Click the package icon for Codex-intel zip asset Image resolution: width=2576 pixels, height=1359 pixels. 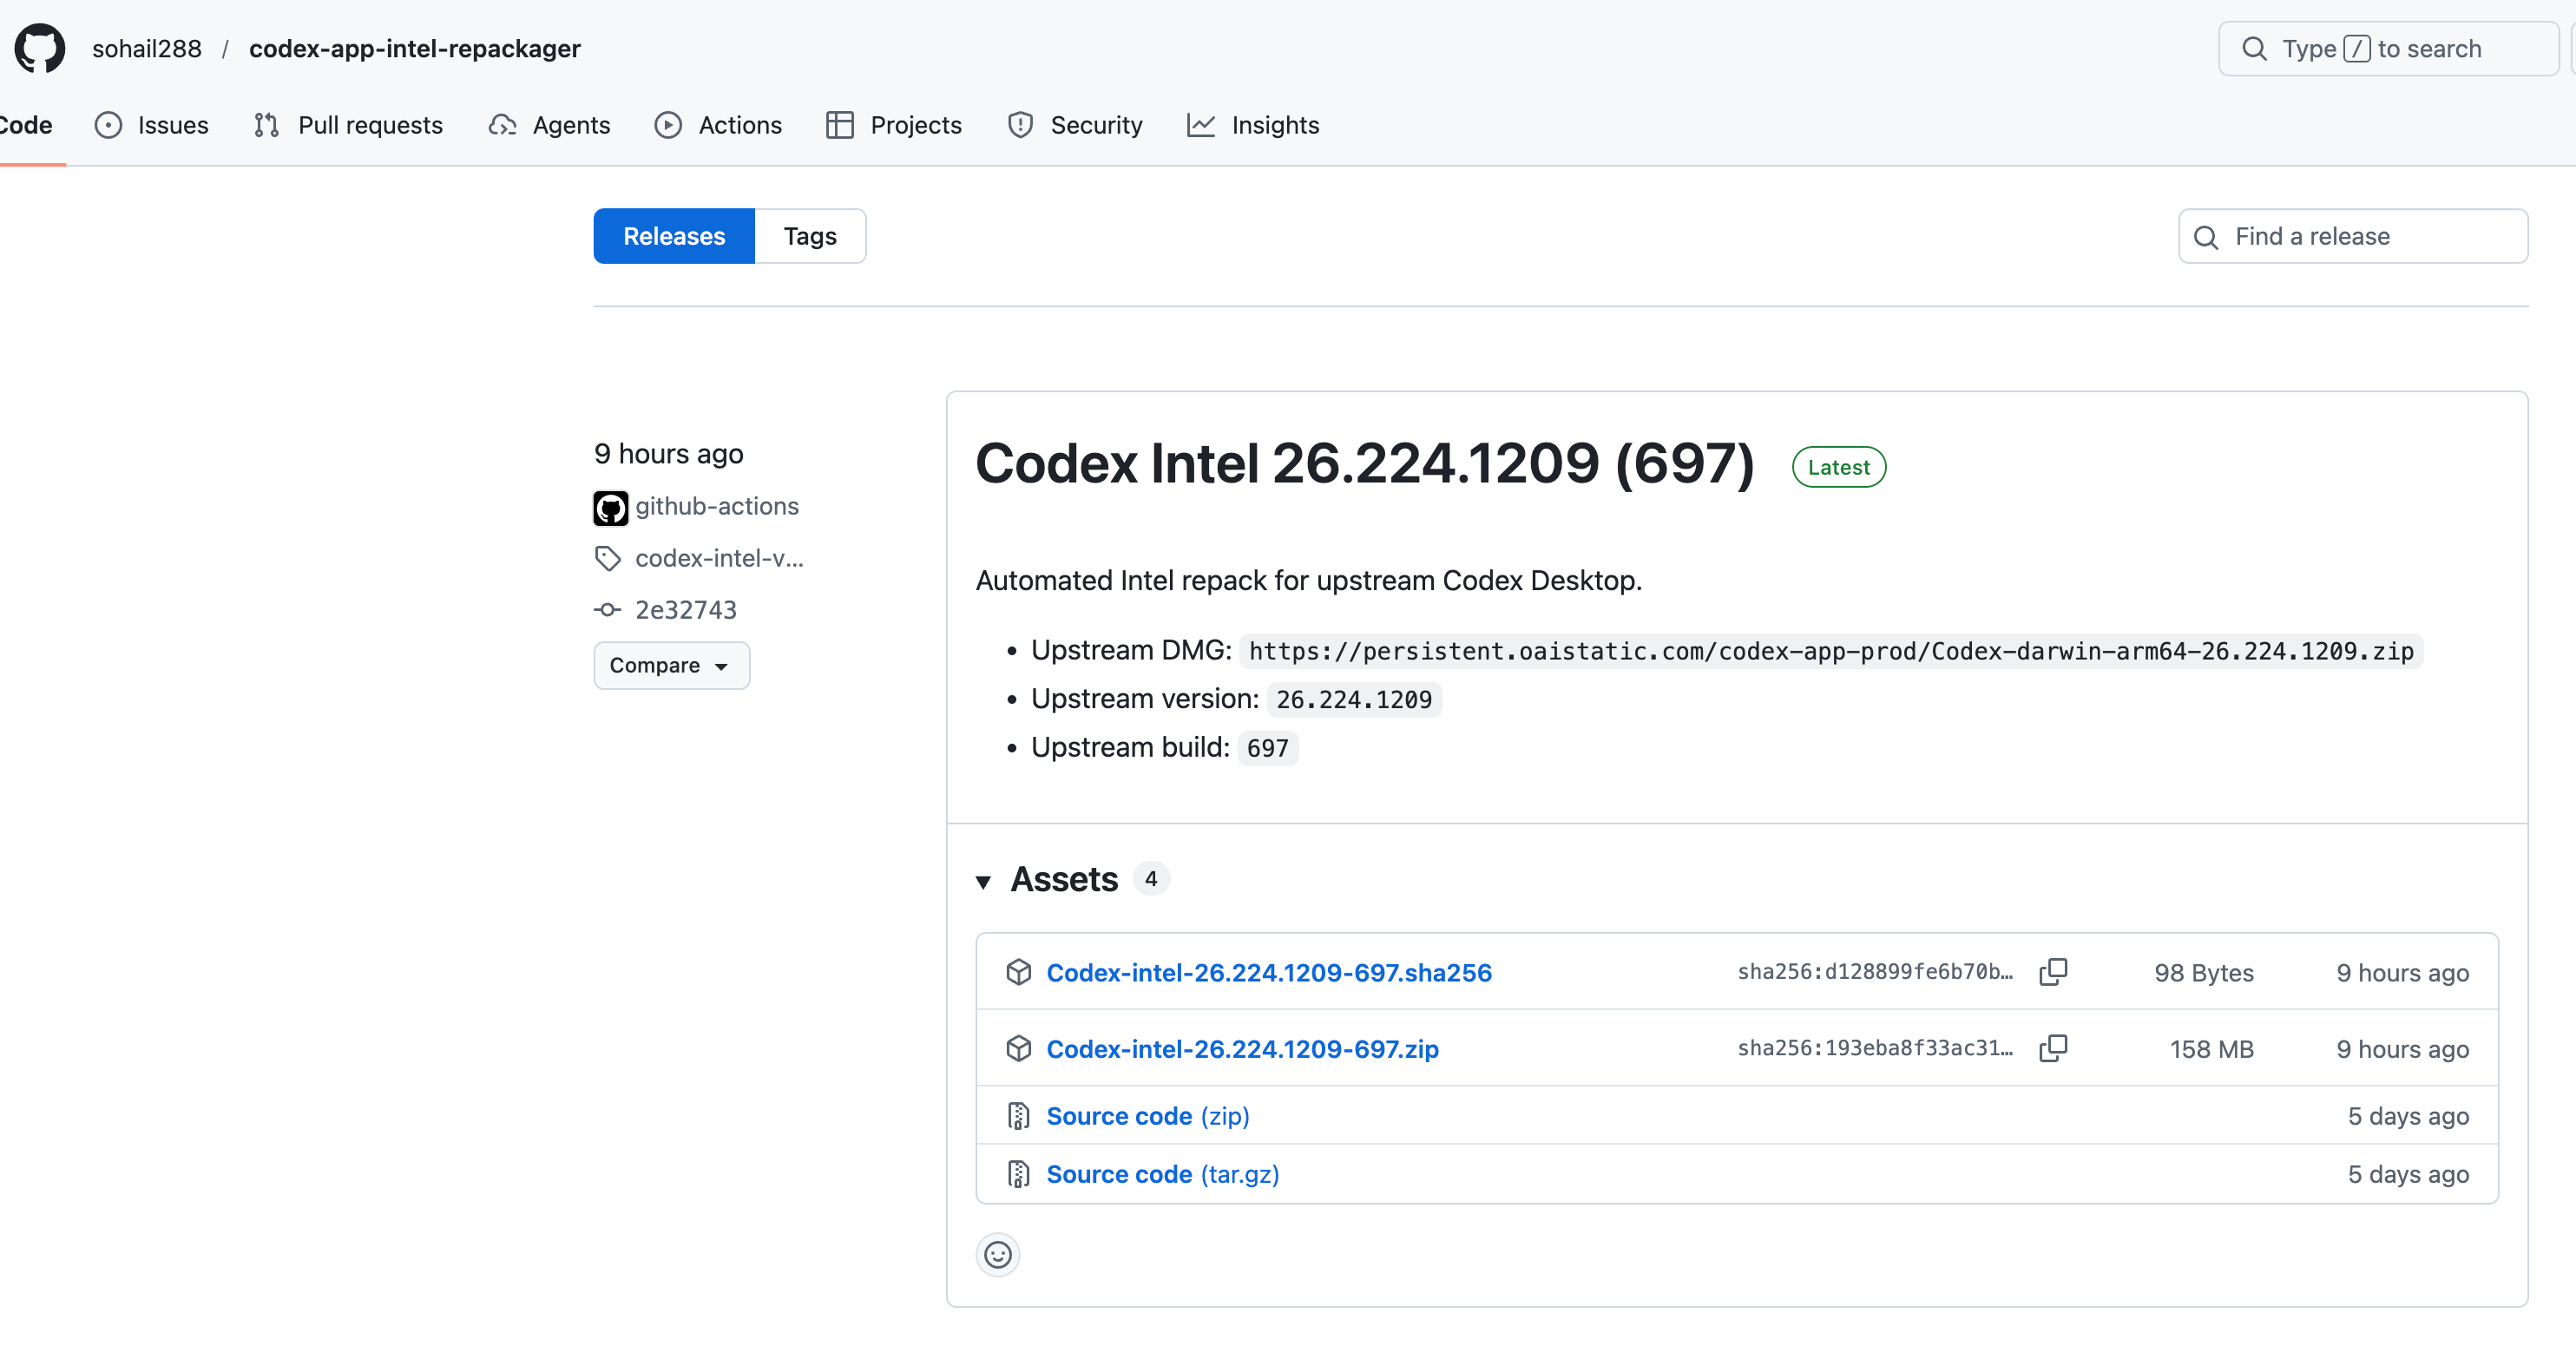tap(1018, 1048)
